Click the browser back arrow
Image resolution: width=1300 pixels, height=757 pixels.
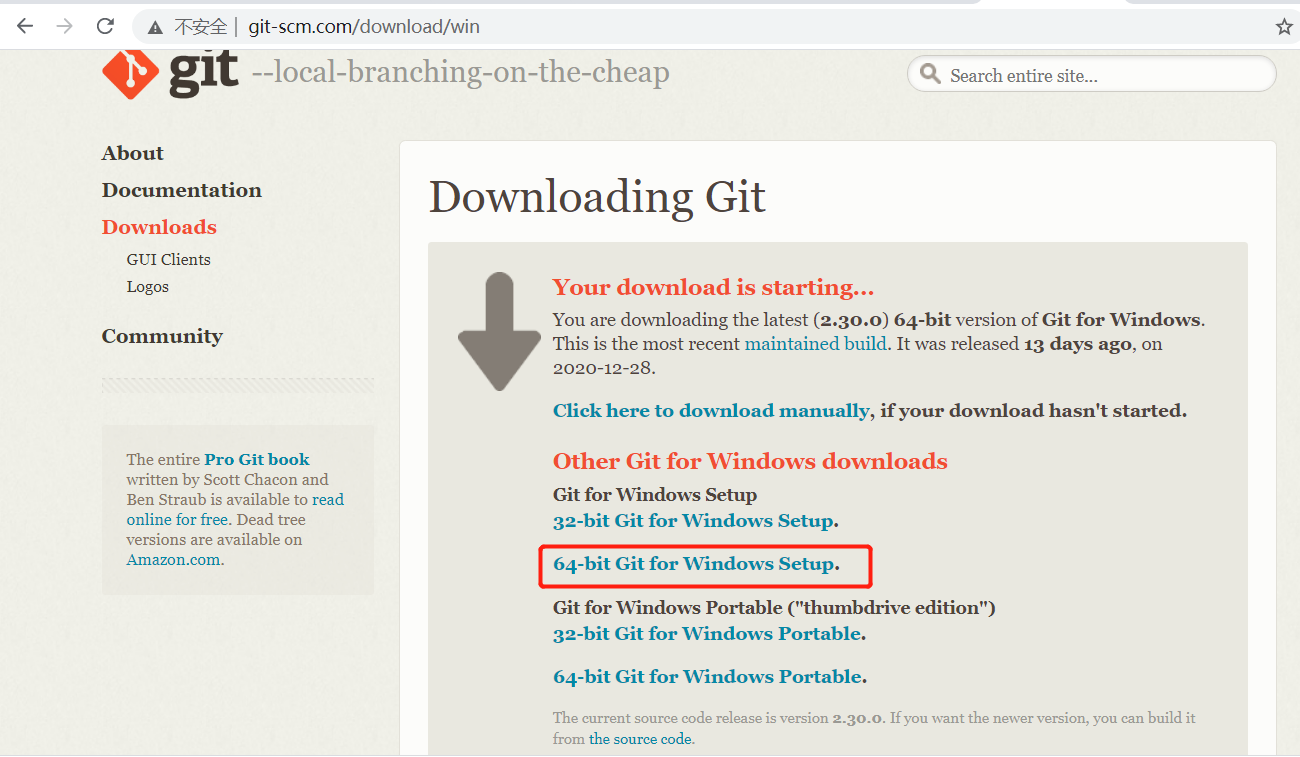coord(25,26)
